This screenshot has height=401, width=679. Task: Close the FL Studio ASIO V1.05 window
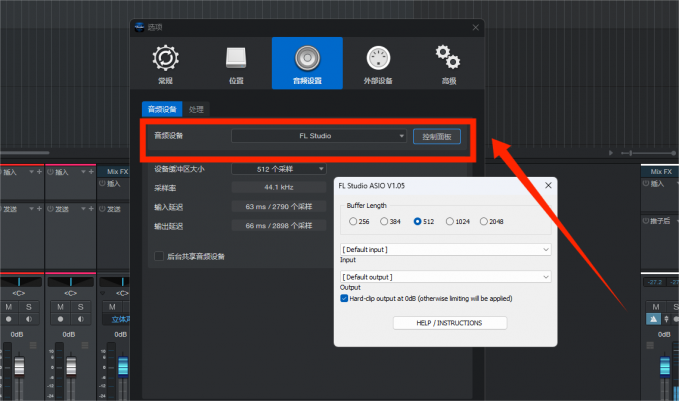[x=548, y=185]
